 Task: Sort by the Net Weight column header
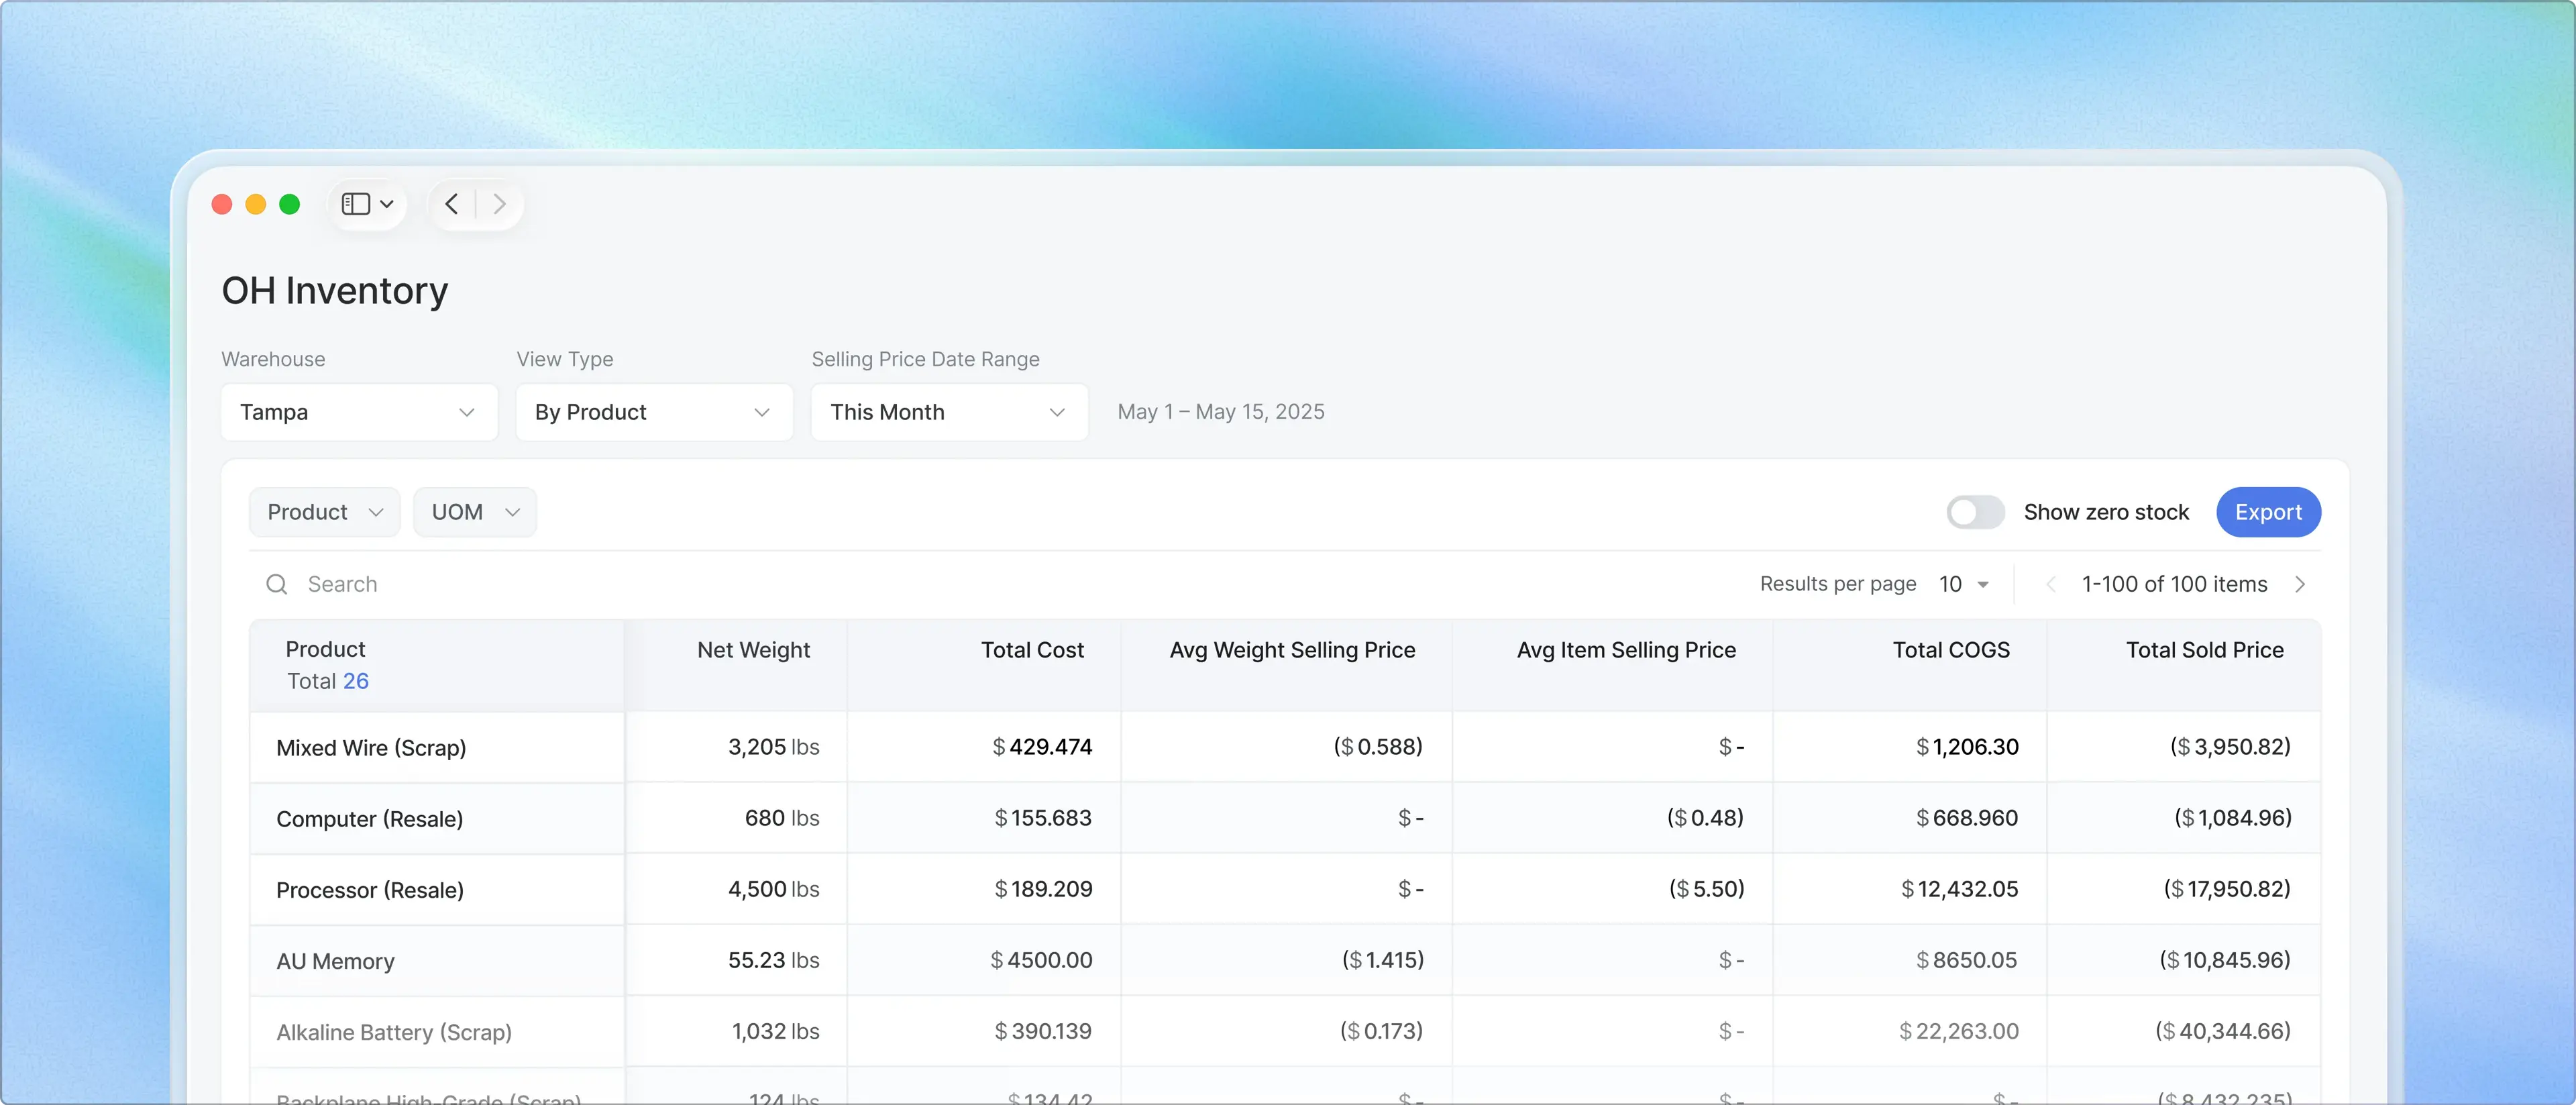click(753, 650)
